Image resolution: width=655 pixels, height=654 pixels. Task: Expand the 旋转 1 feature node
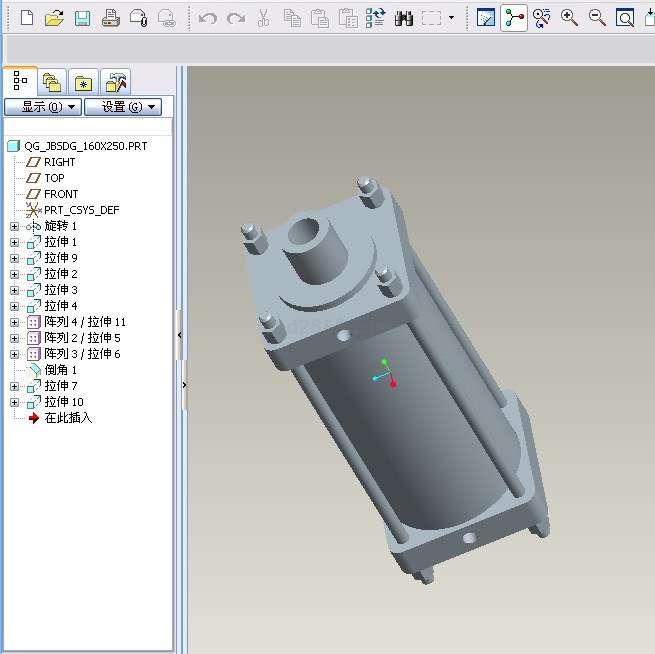(14, 226)
